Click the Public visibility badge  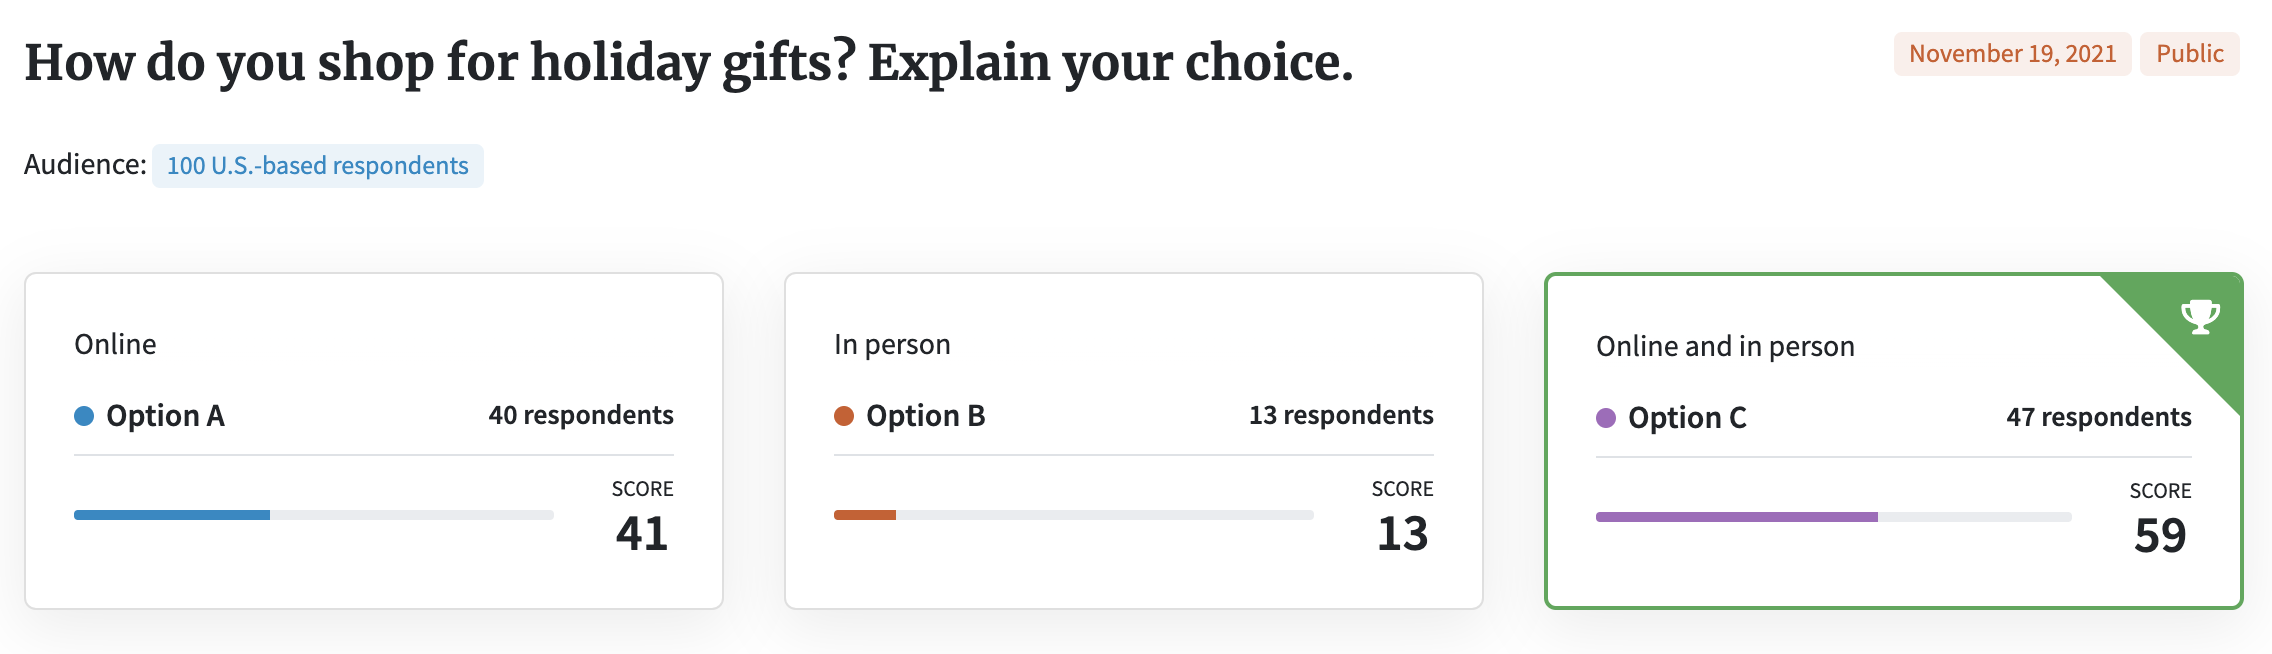(2190, 53)
